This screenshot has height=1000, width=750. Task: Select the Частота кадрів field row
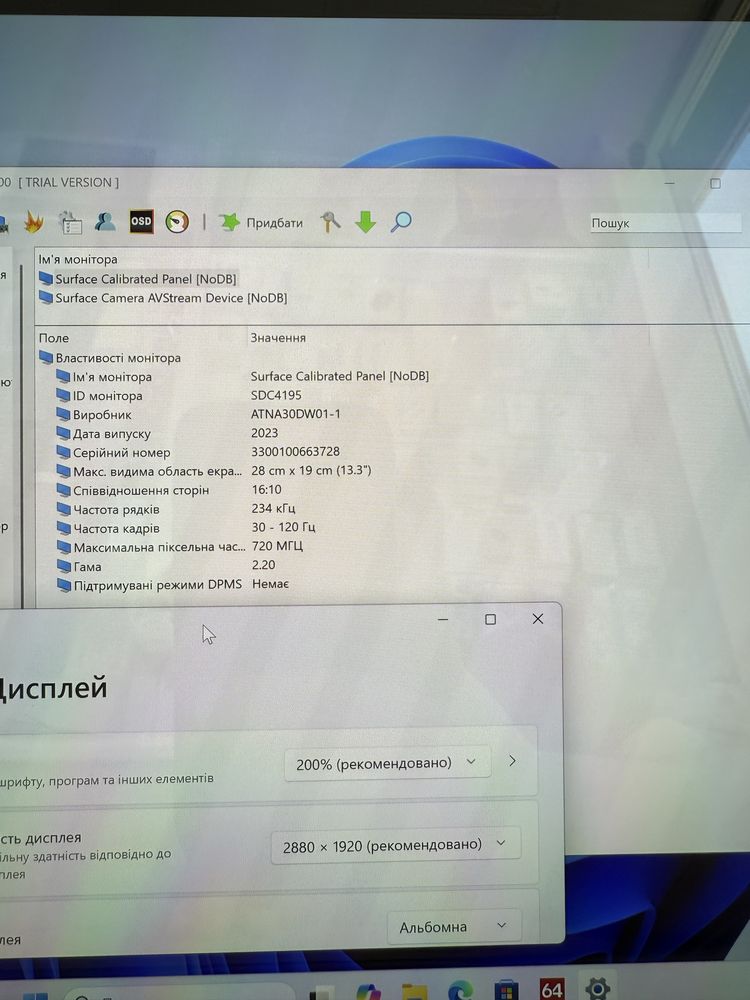108,529
